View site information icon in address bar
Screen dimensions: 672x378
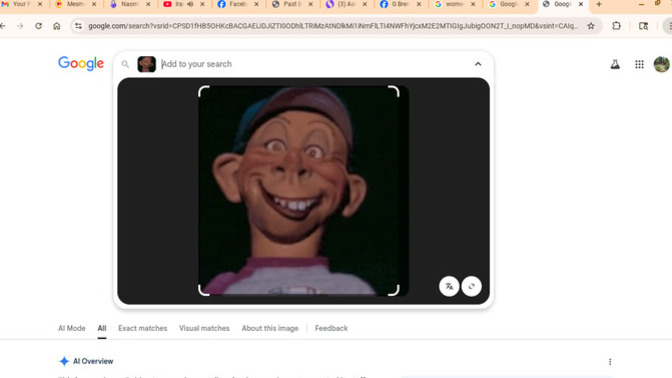[x=78, y=26]
